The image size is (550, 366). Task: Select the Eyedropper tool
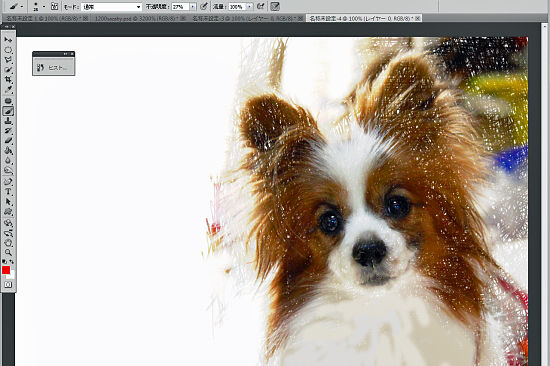(x=8, y=90)
